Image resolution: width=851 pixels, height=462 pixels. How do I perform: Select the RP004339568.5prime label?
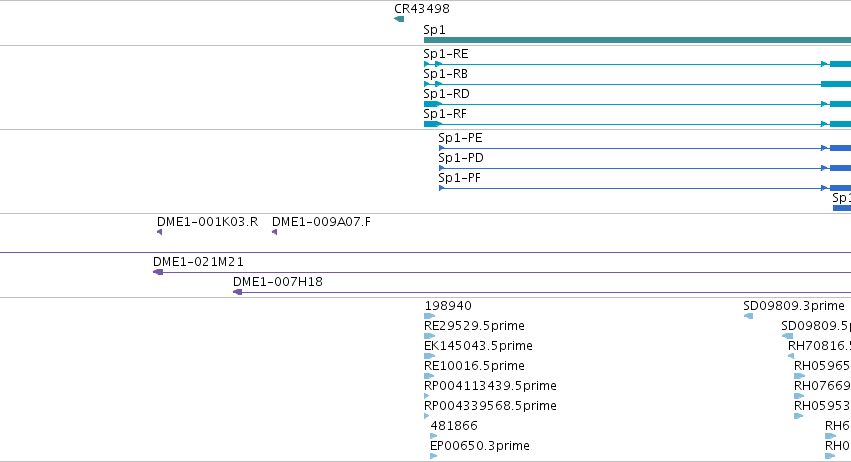[x=490, y=406]
